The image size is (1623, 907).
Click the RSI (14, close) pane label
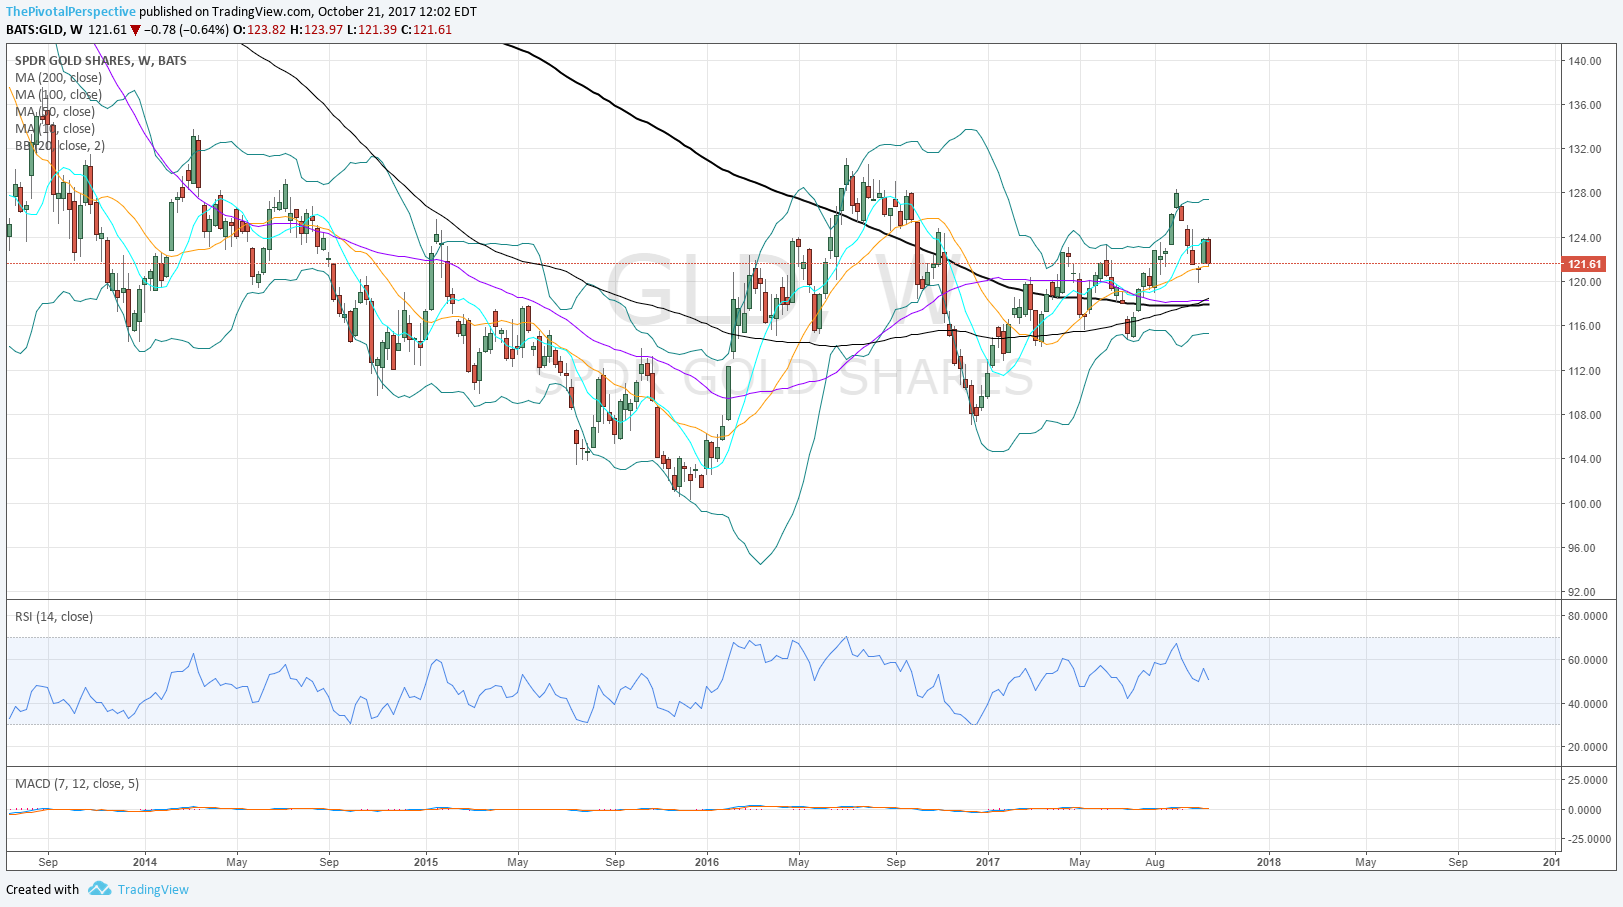[x=54, y=616]
